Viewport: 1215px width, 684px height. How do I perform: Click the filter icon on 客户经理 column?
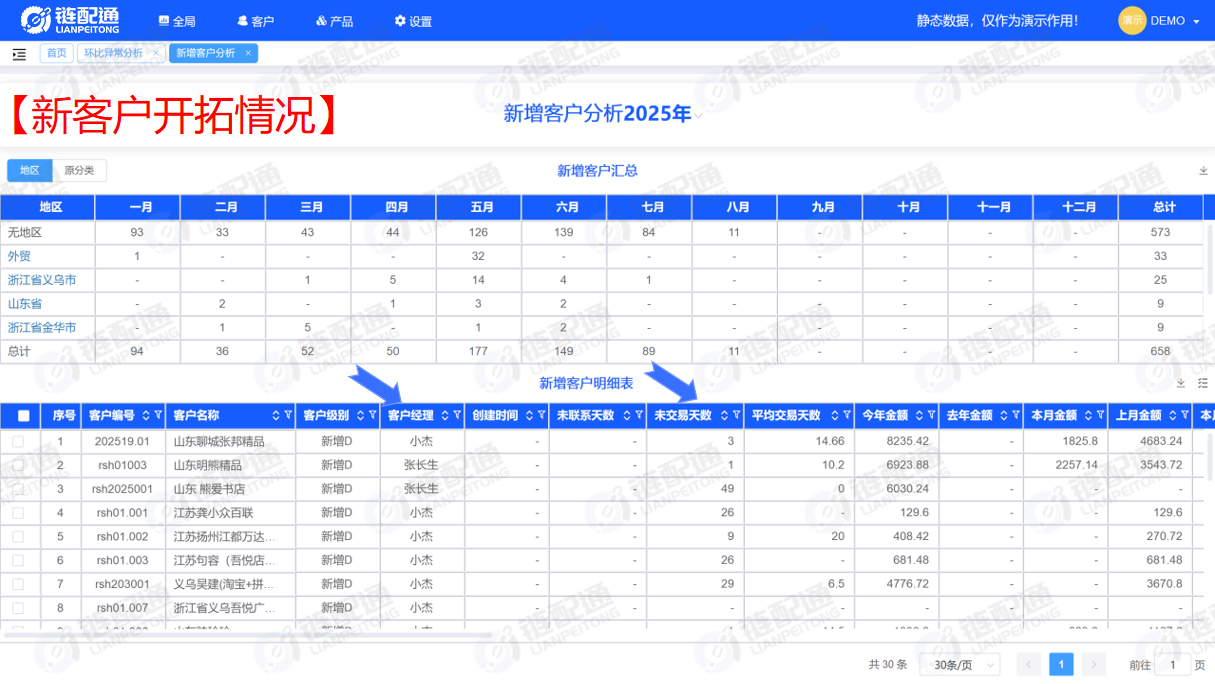point(457,416)
